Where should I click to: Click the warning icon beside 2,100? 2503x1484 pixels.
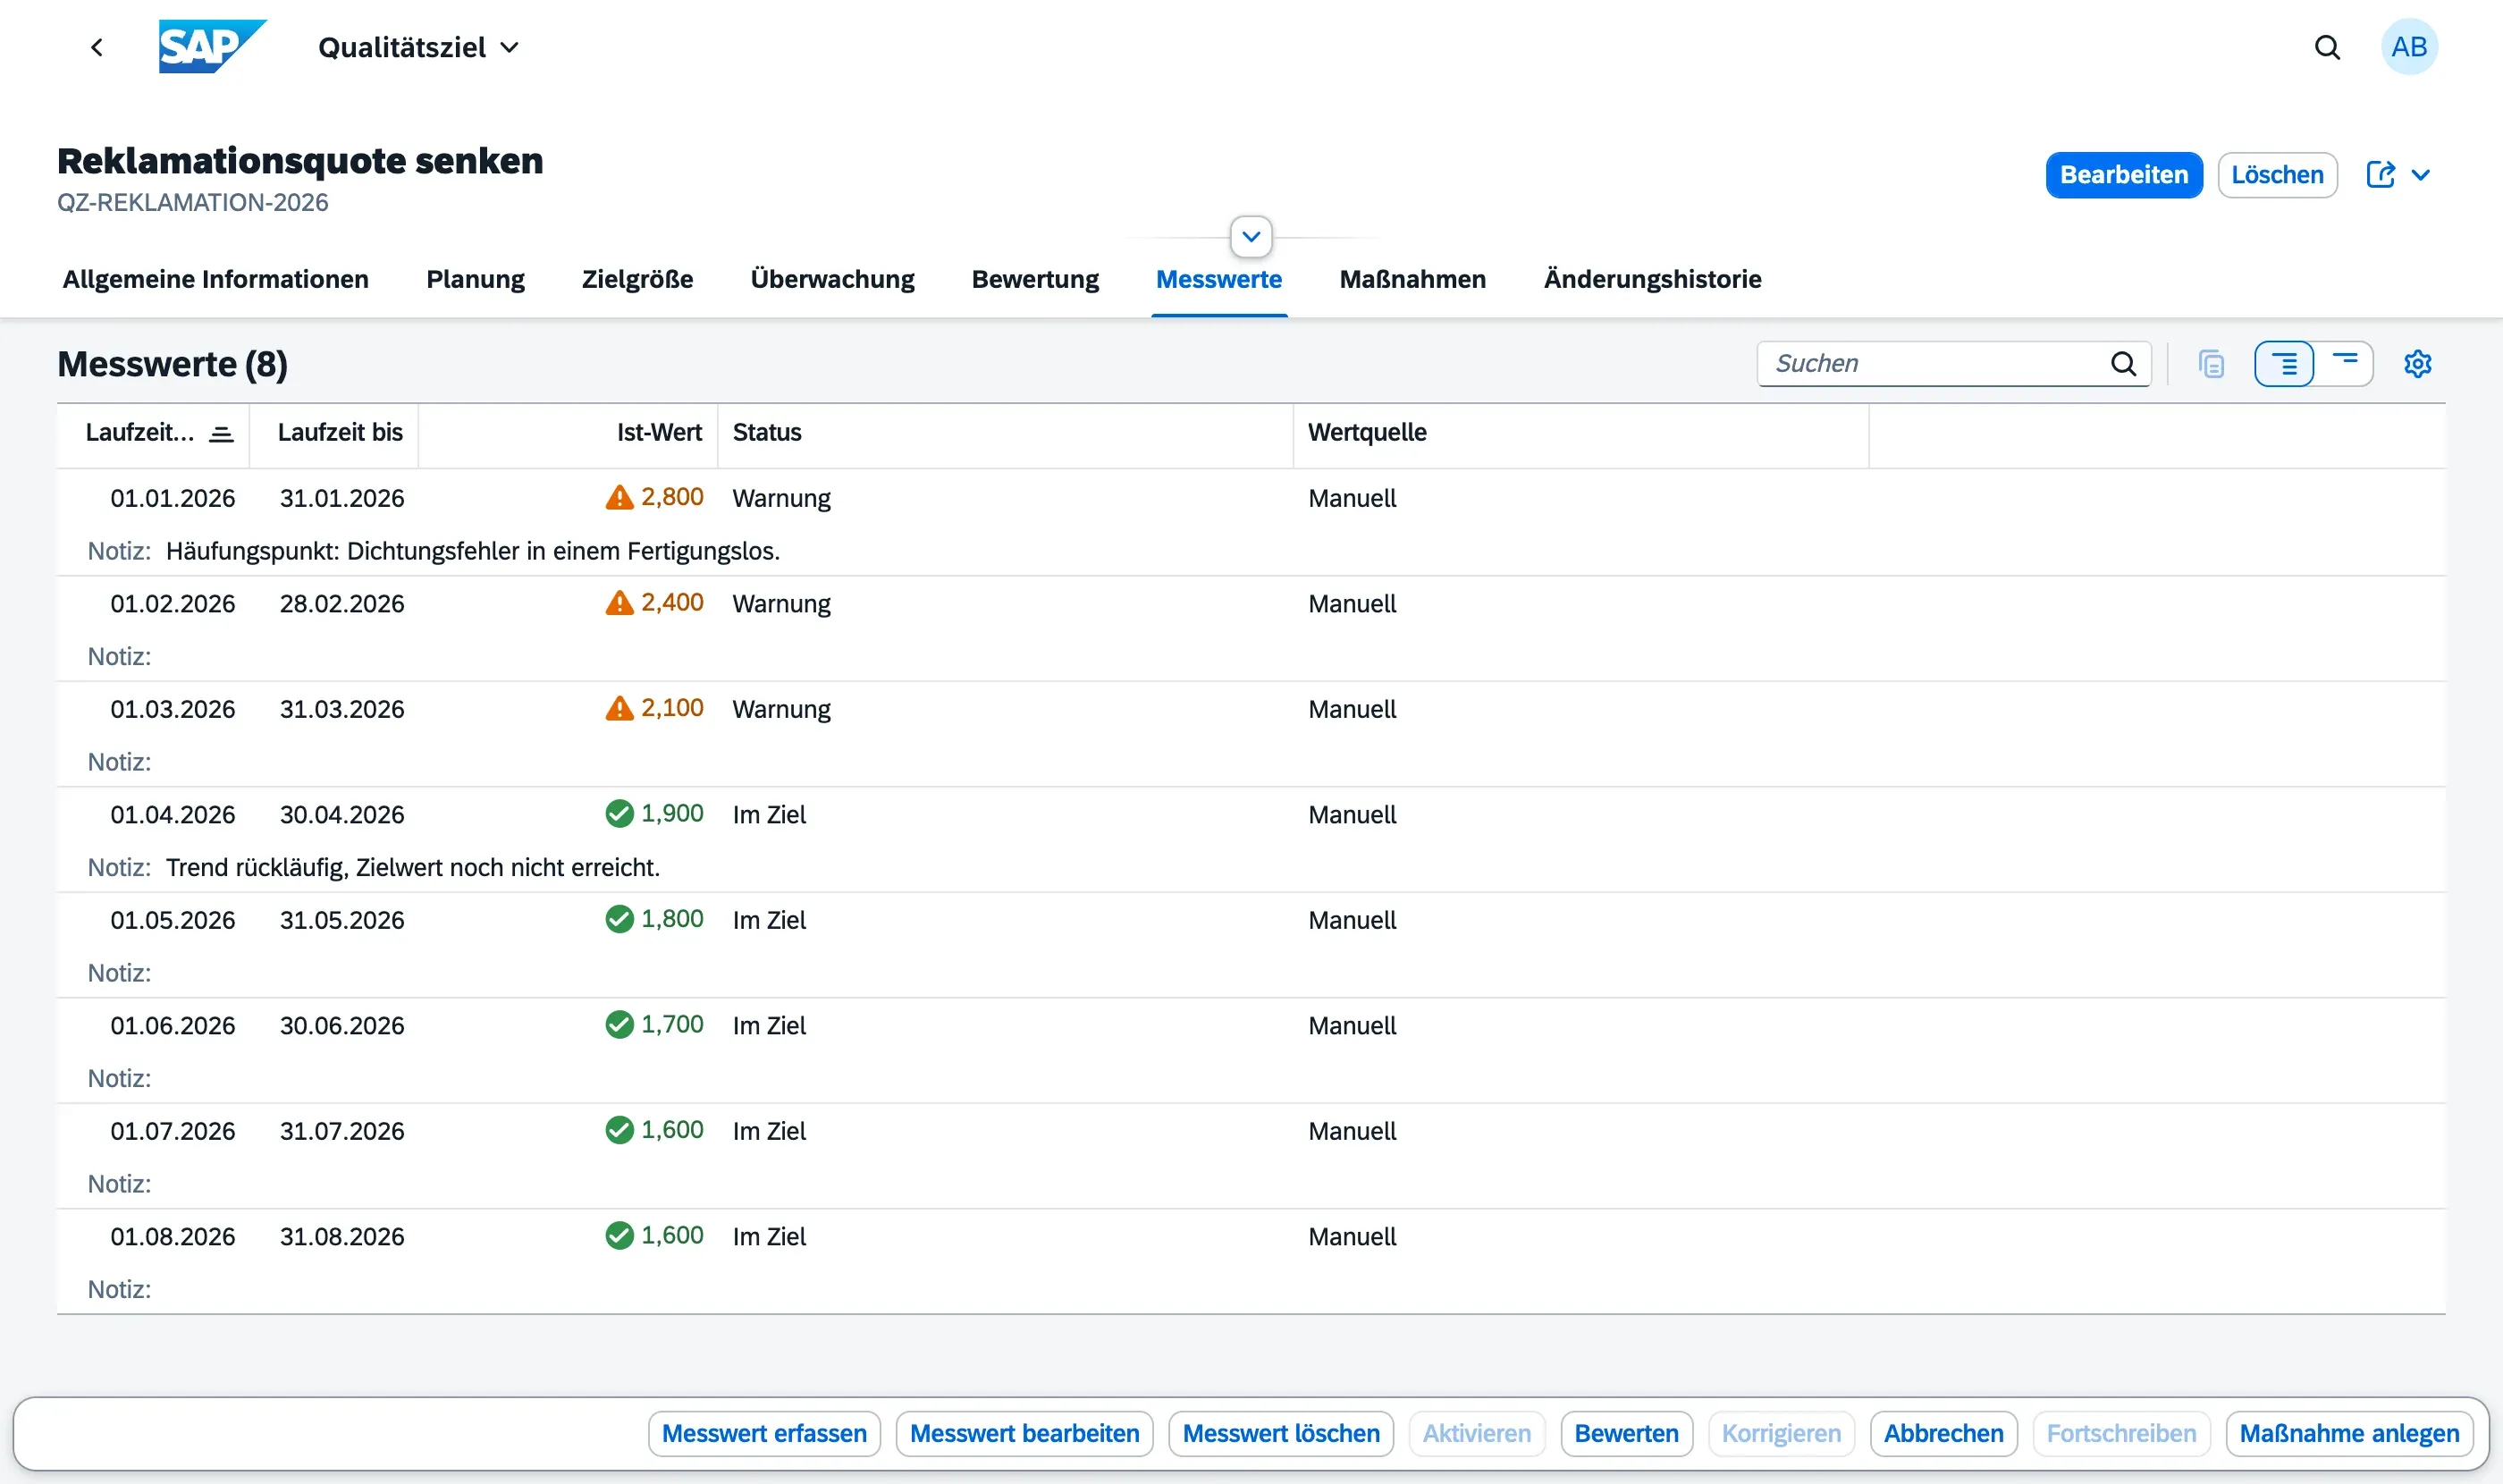pos(619,708)
